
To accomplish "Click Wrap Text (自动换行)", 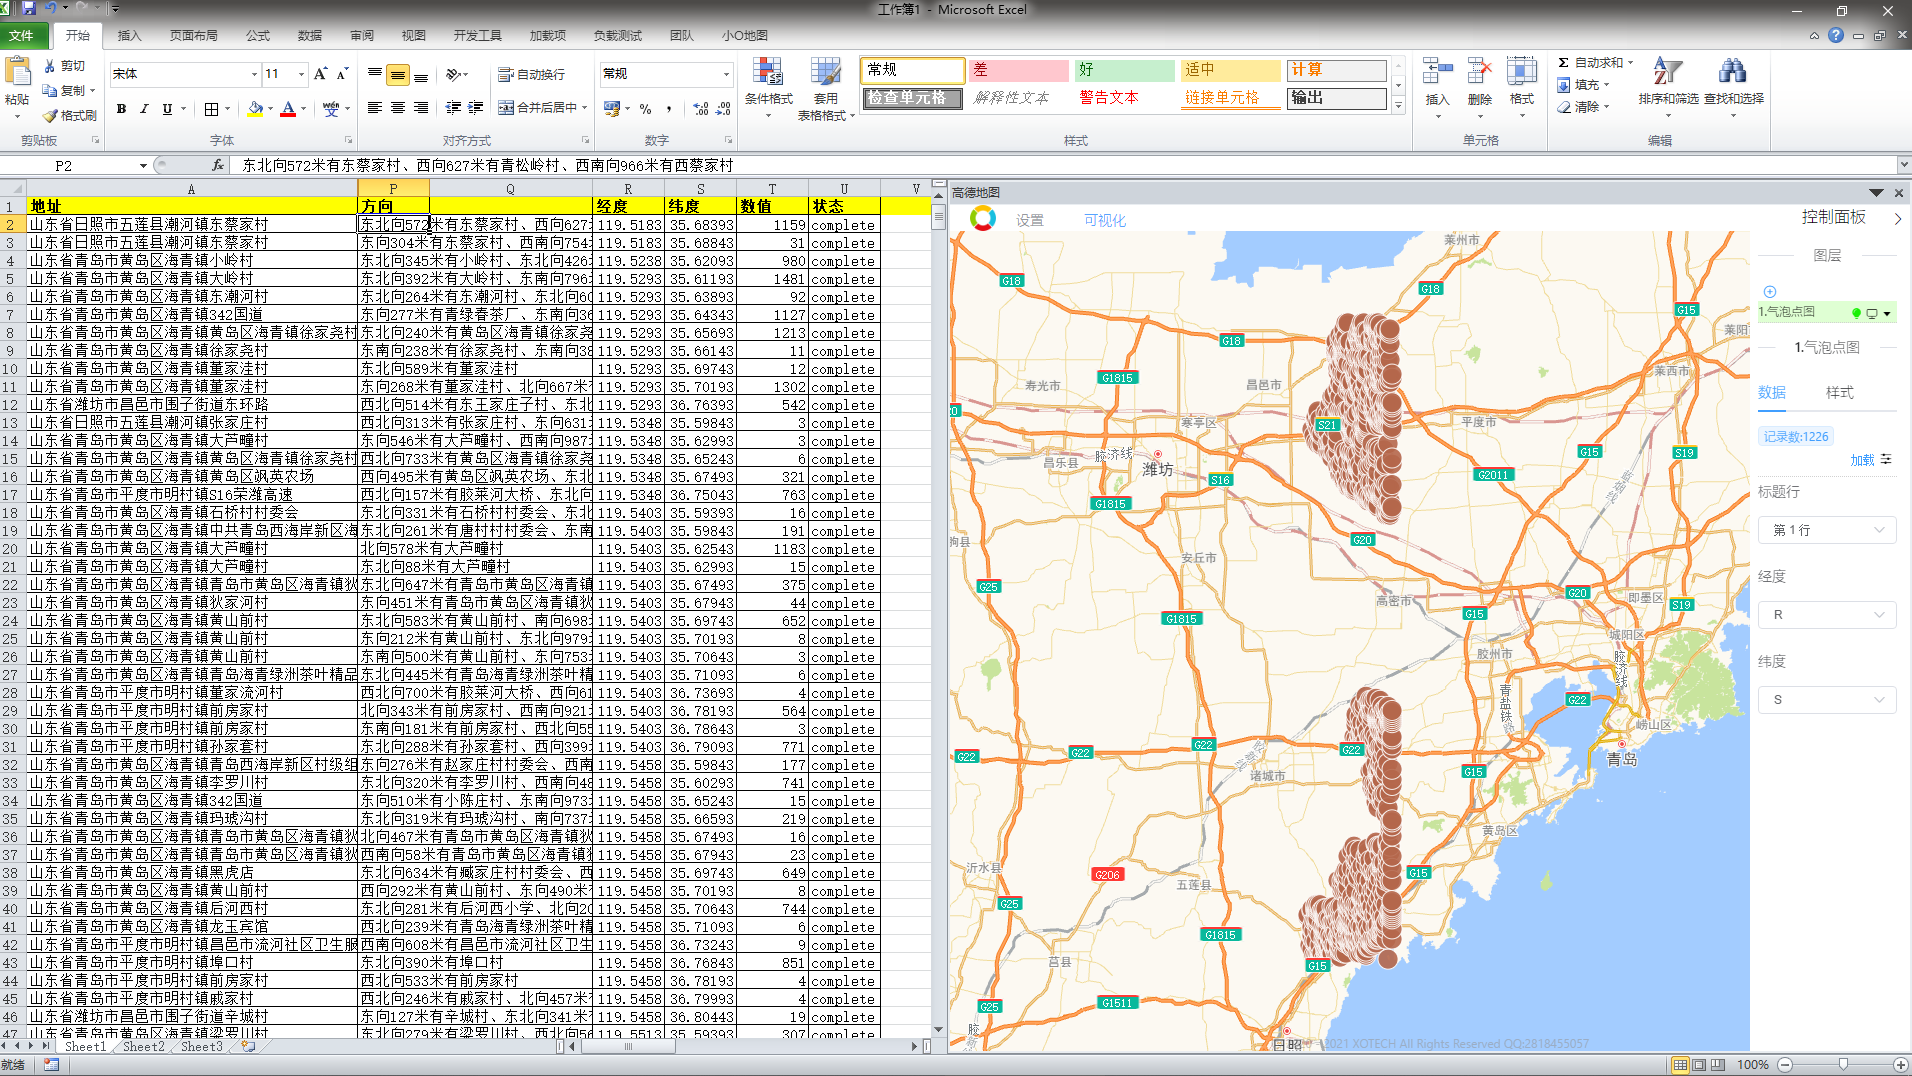I will coord(532,75).
